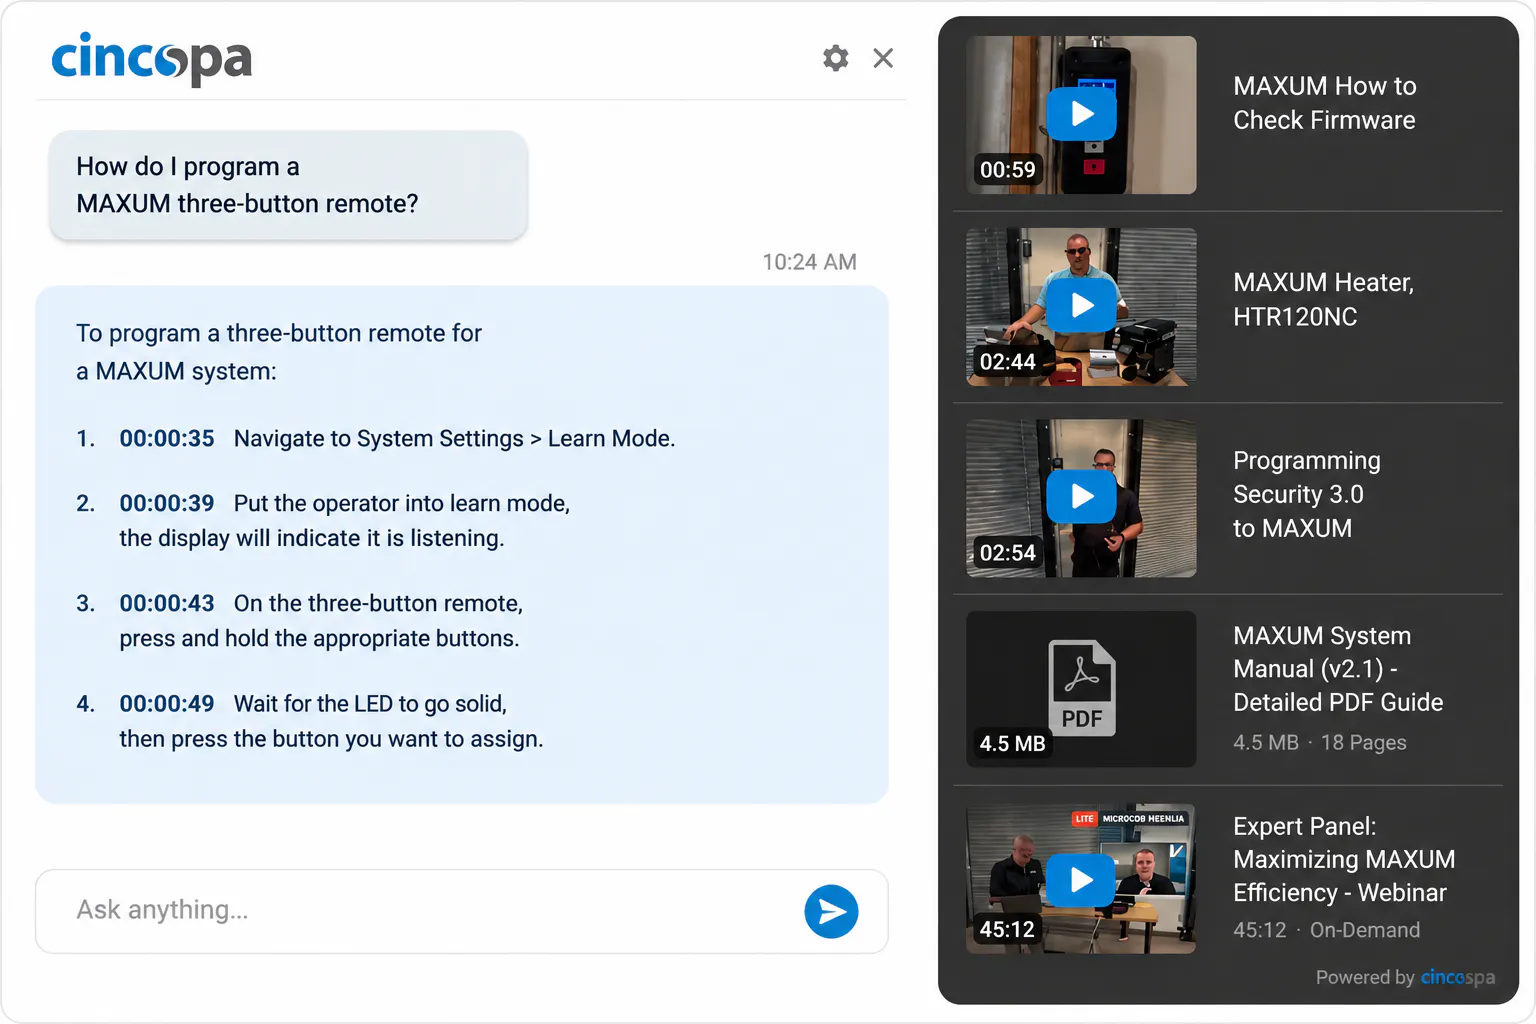This screenshot has width=1536, height=1024.
Task: Open the settings gear icon
Action: pyautogui.click(x=836, y=58)
